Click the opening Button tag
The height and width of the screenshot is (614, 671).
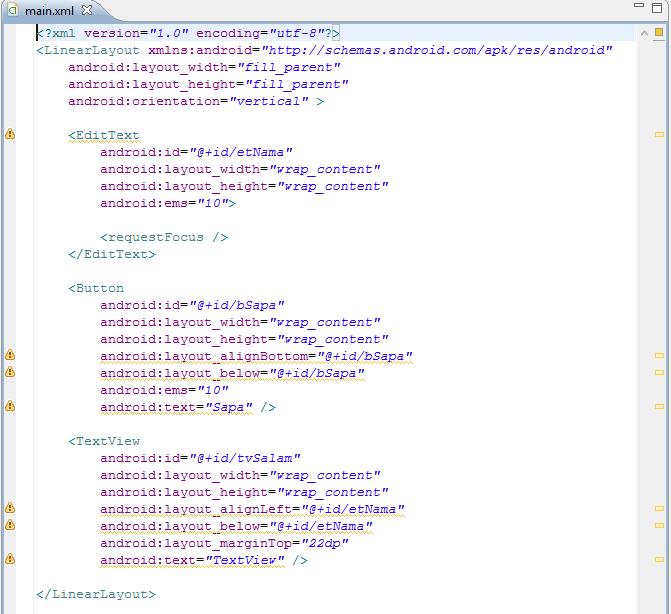pyautogui.click(x=96, y=288)
